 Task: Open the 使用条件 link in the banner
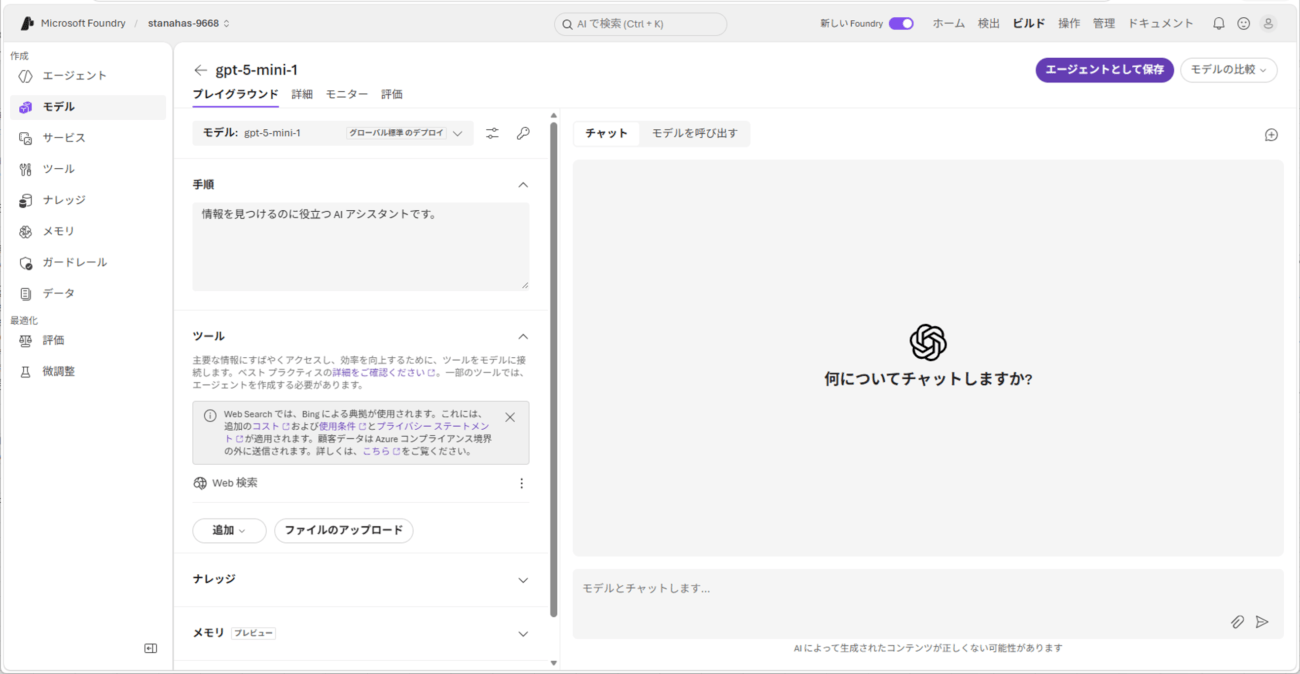coord(341,426)
